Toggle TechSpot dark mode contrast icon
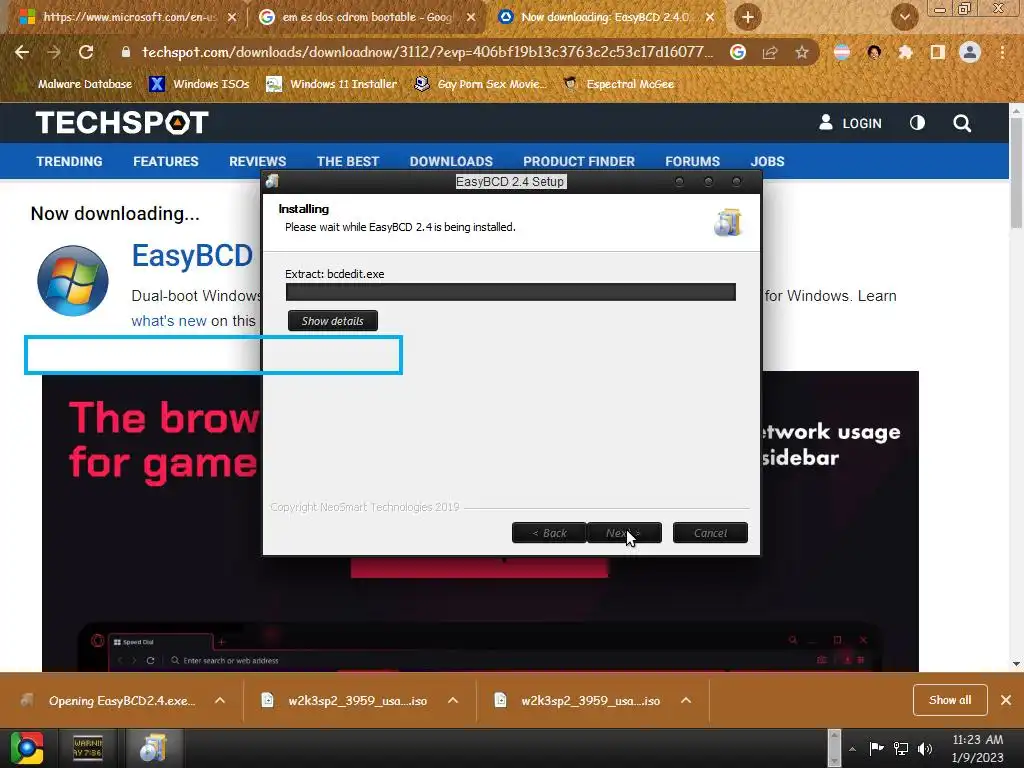This screenshot has height=768, width=1024. click(917, 123)
